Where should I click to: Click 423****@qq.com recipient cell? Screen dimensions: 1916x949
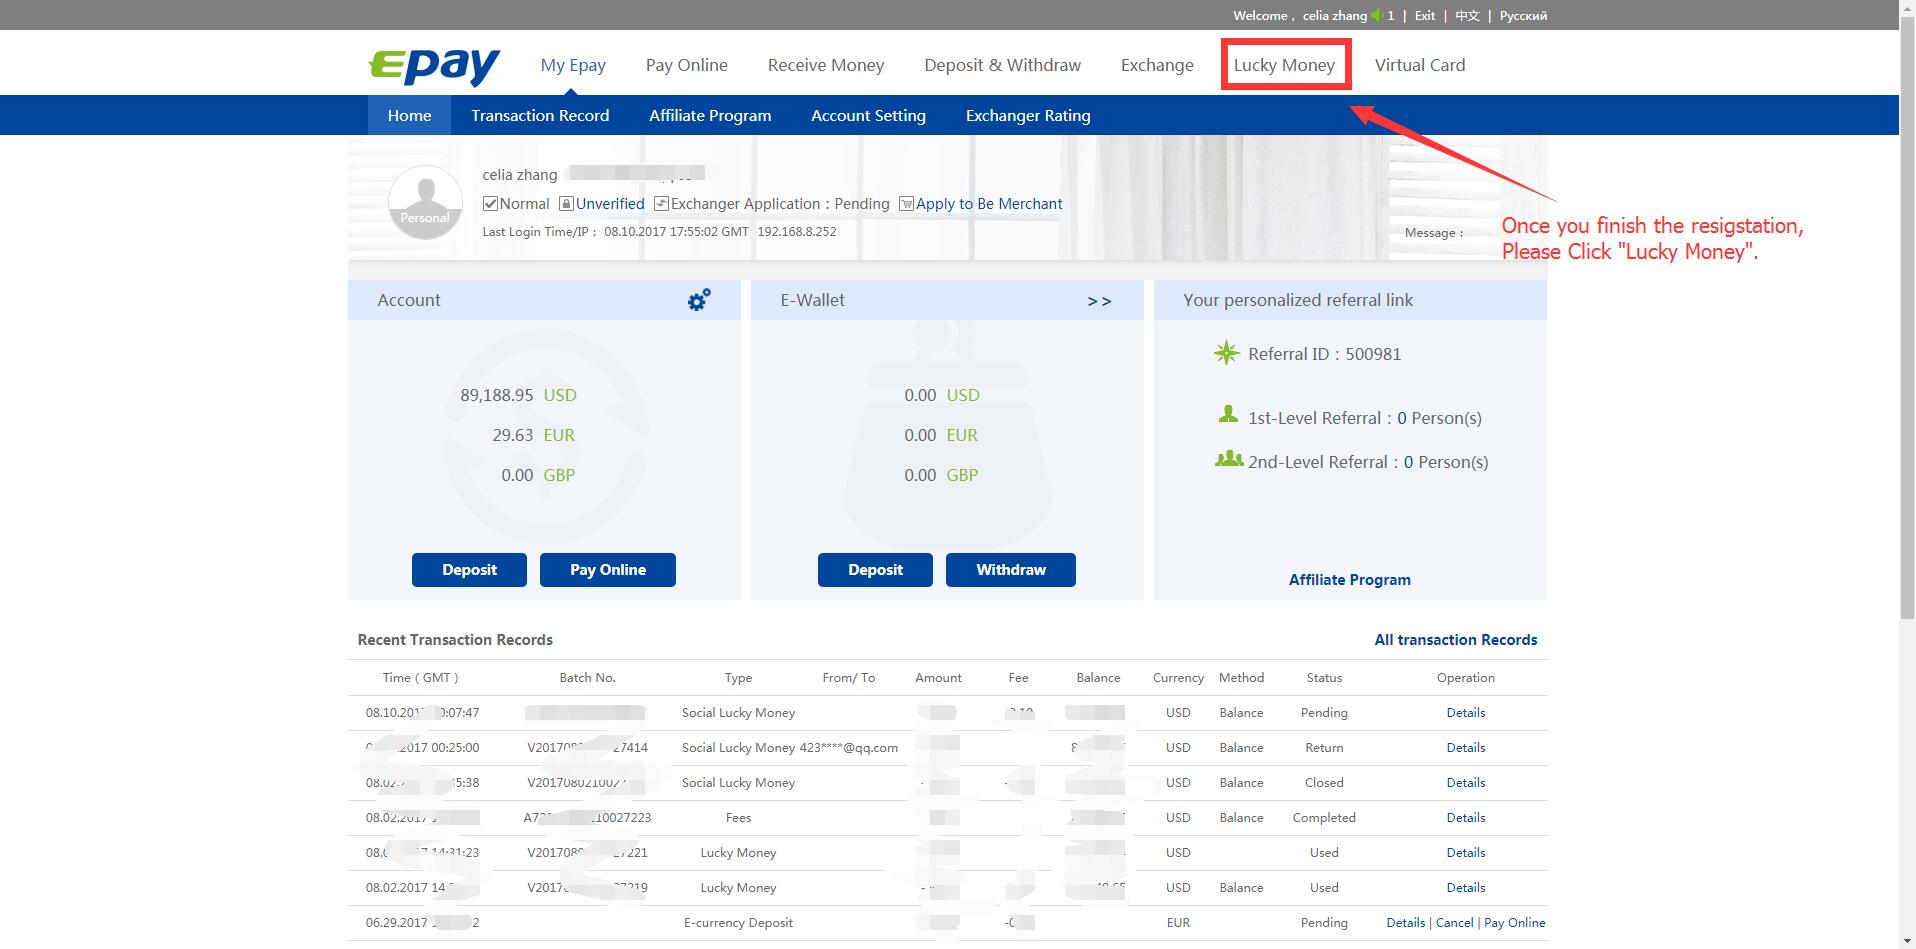[848, 748]
